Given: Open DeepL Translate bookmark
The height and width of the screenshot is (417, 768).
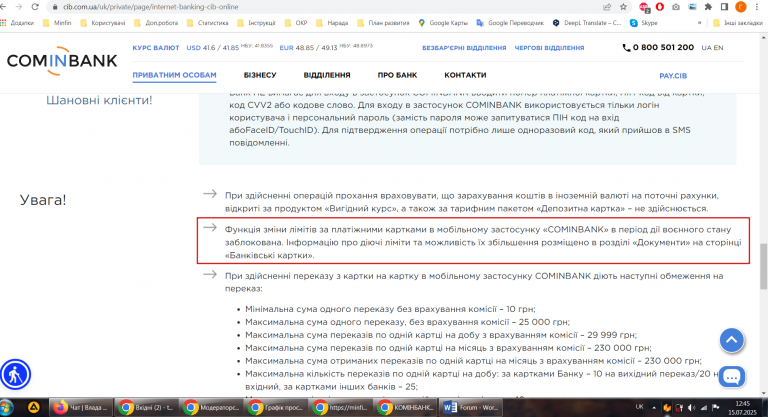Looking at the screenshot, I should pos(587,23).
